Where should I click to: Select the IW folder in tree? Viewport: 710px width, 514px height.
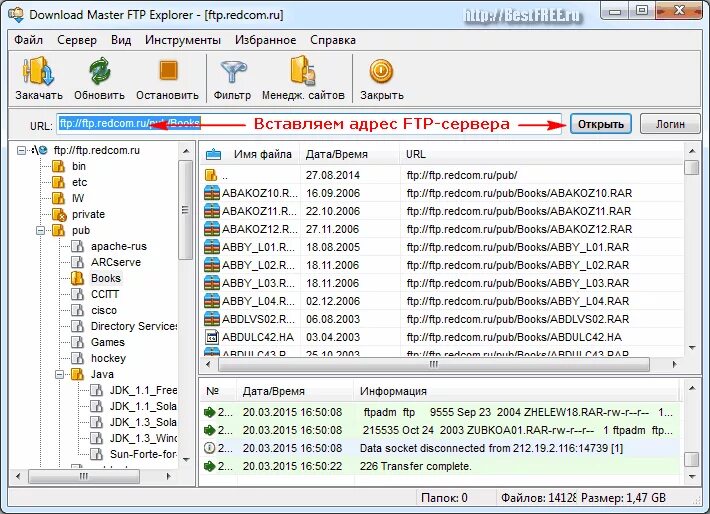[x=78, y=198]
